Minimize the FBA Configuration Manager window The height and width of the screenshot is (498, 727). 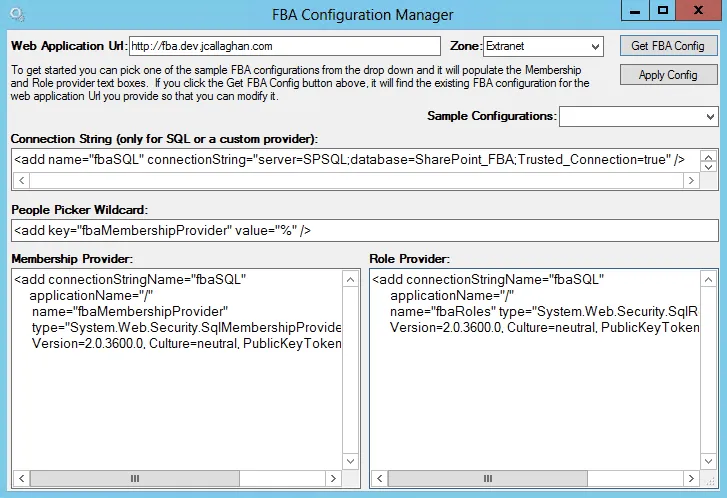pyautogui.click(x=635, y=11)
